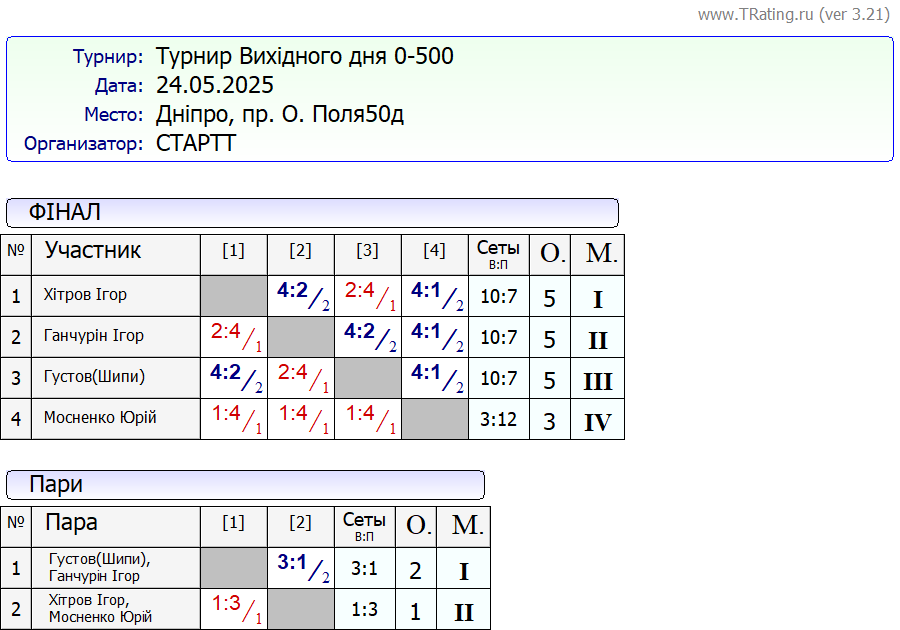This screenshot has width=900, height=630.
Task: Open player Хітров Ігор in final table row 1
Action: [85, 295]
